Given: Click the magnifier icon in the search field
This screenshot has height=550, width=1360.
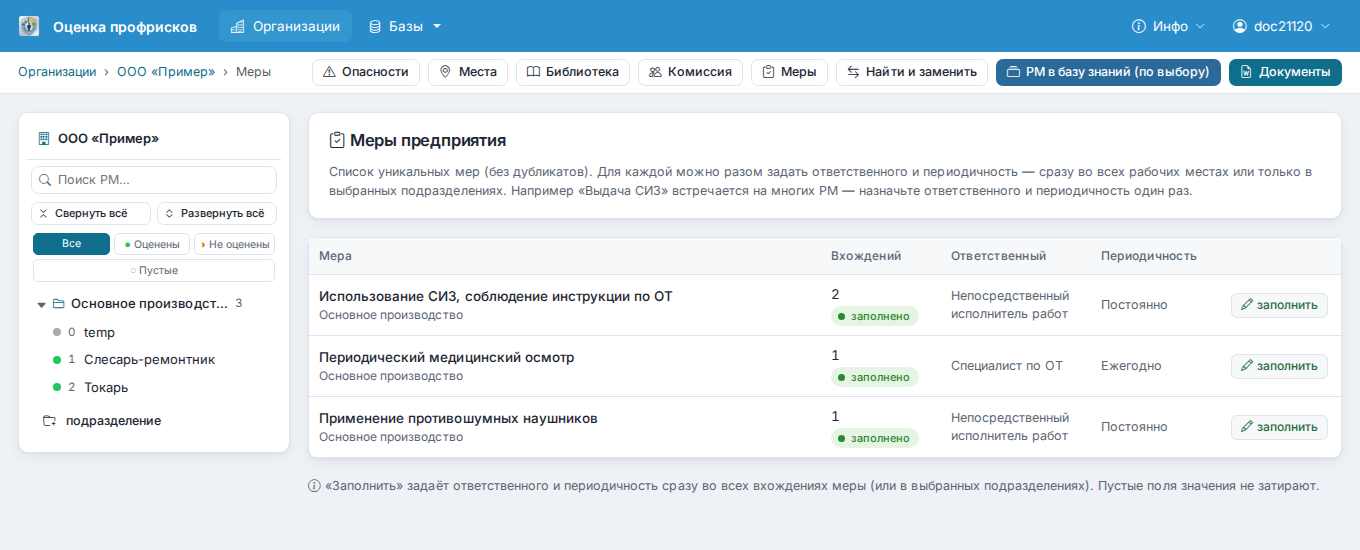Looking at the screenshot, I should 46,180.
